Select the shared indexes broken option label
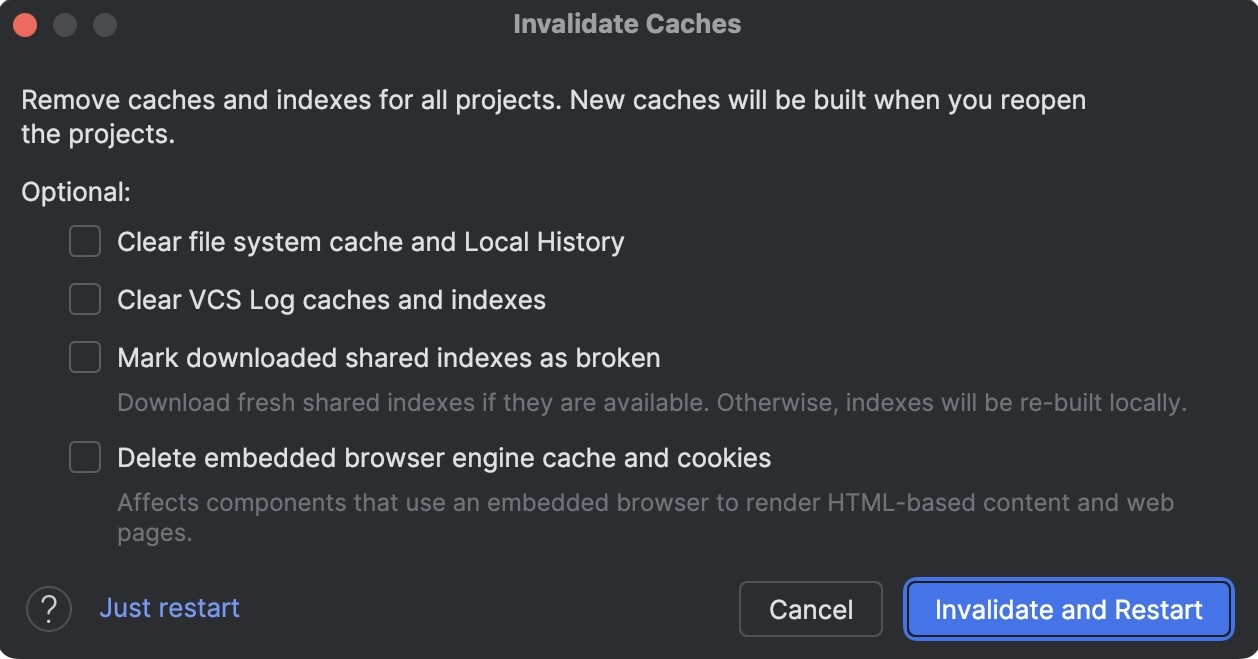This screenshot has width=1258, height=659. [x=389, y=357]
